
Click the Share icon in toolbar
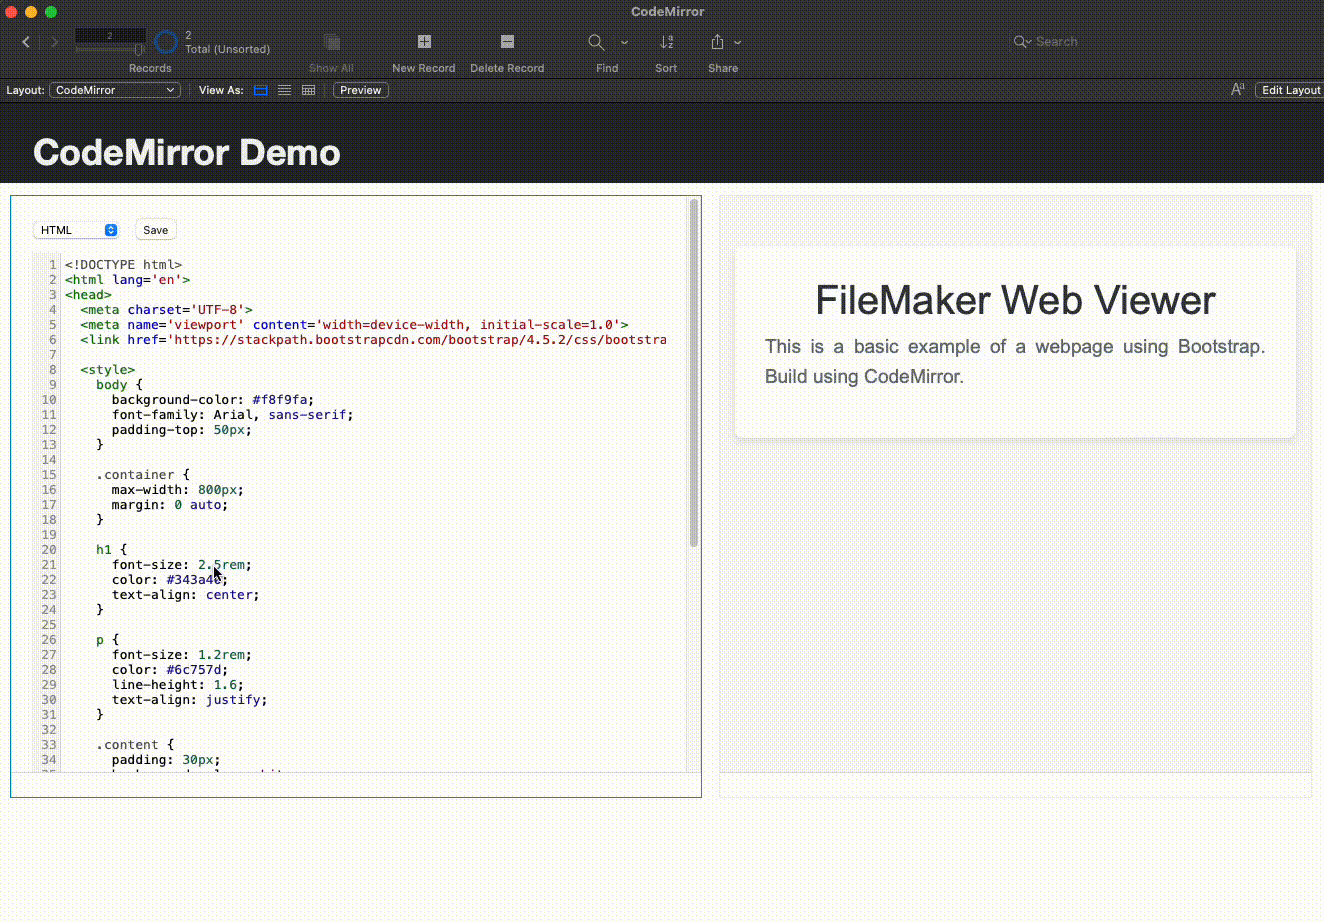click(x=717, y=42)
